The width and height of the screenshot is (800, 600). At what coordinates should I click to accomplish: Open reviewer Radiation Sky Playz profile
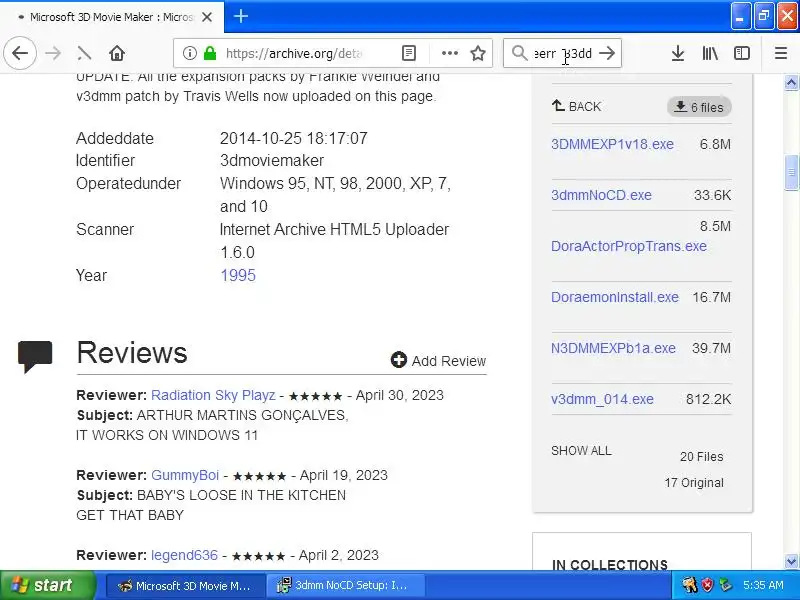[213, 395]
